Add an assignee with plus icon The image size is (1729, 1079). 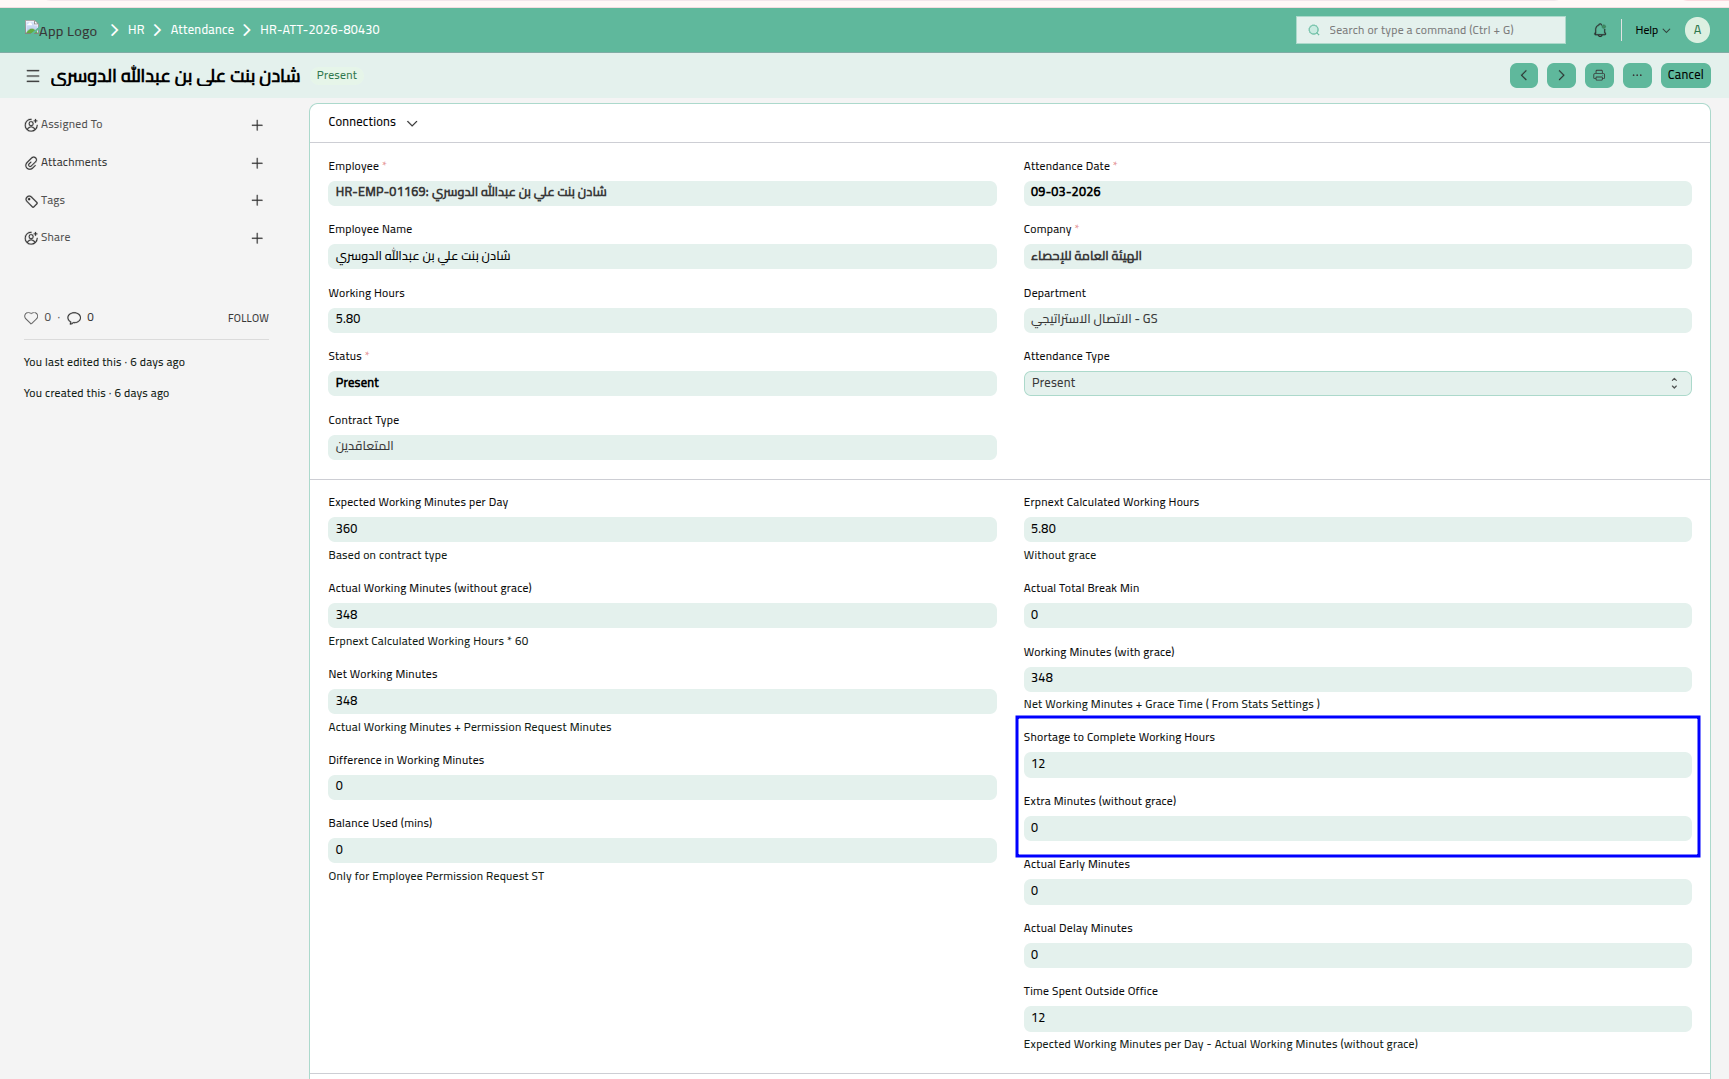click(x=257, y=125)
